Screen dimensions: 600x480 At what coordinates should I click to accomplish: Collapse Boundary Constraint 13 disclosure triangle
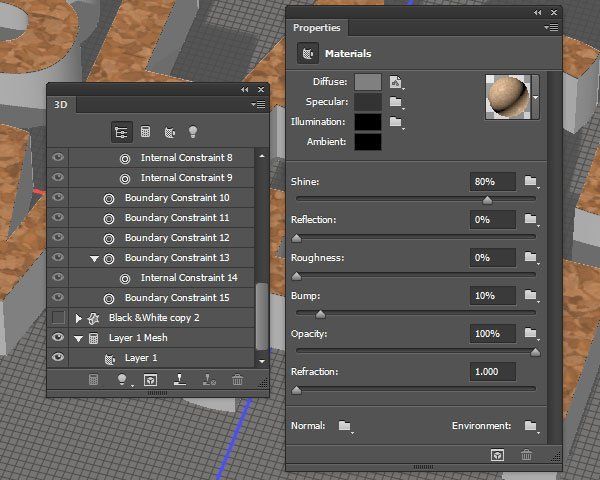click(94, 259)
